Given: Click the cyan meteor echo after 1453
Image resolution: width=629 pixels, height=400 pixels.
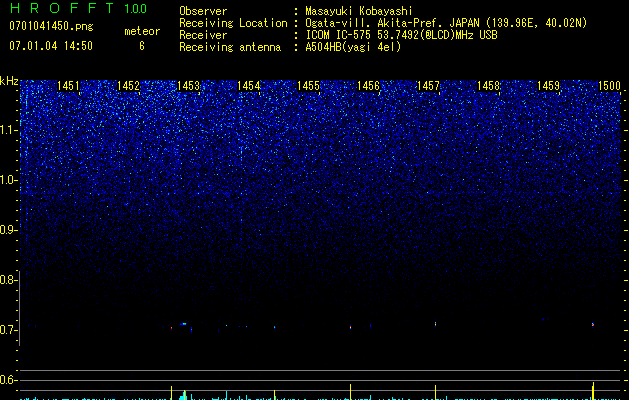Looking at the screenshot, I should coord(183,323).
